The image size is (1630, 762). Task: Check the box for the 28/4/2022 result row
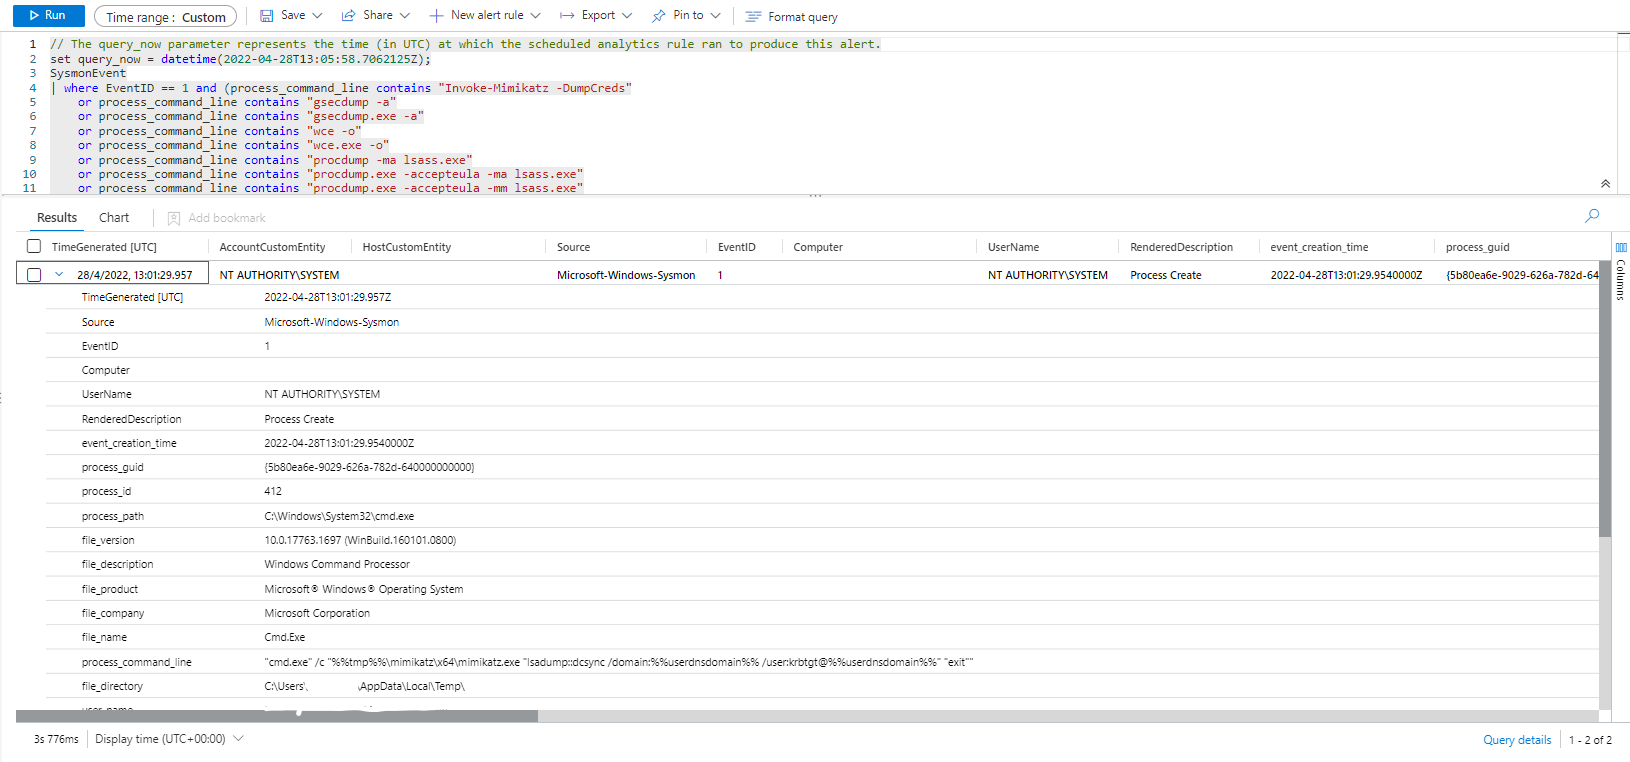click(34, 275)
